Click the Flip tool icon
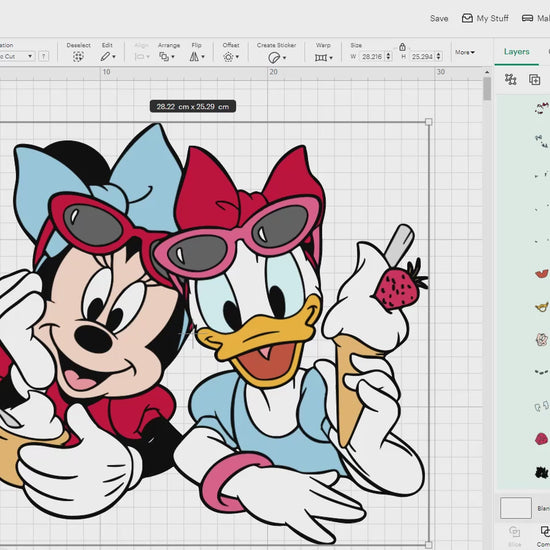This screenshot has height=550, width=550. (194, 56)
